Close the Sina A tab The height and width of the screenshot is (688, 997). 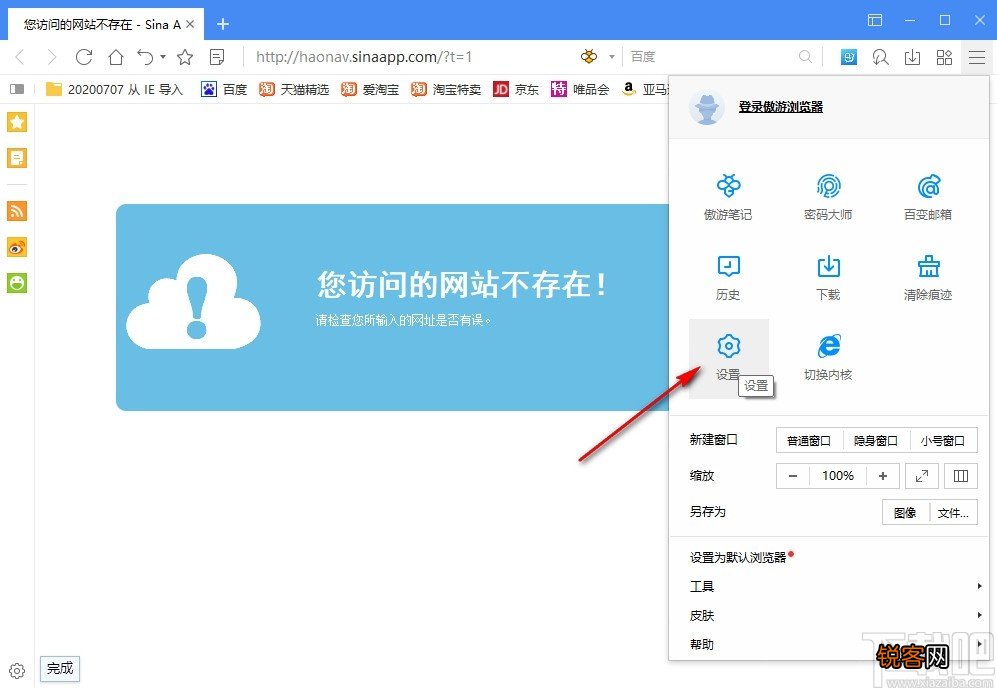coord(189,24)
